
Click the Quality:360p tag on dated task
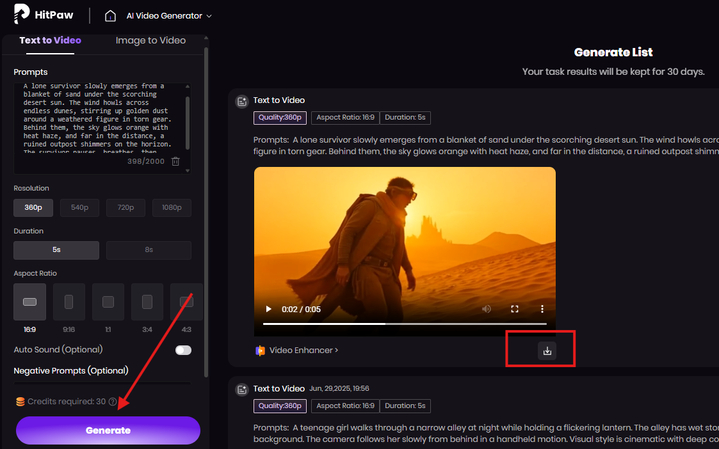tap(280, 406)
